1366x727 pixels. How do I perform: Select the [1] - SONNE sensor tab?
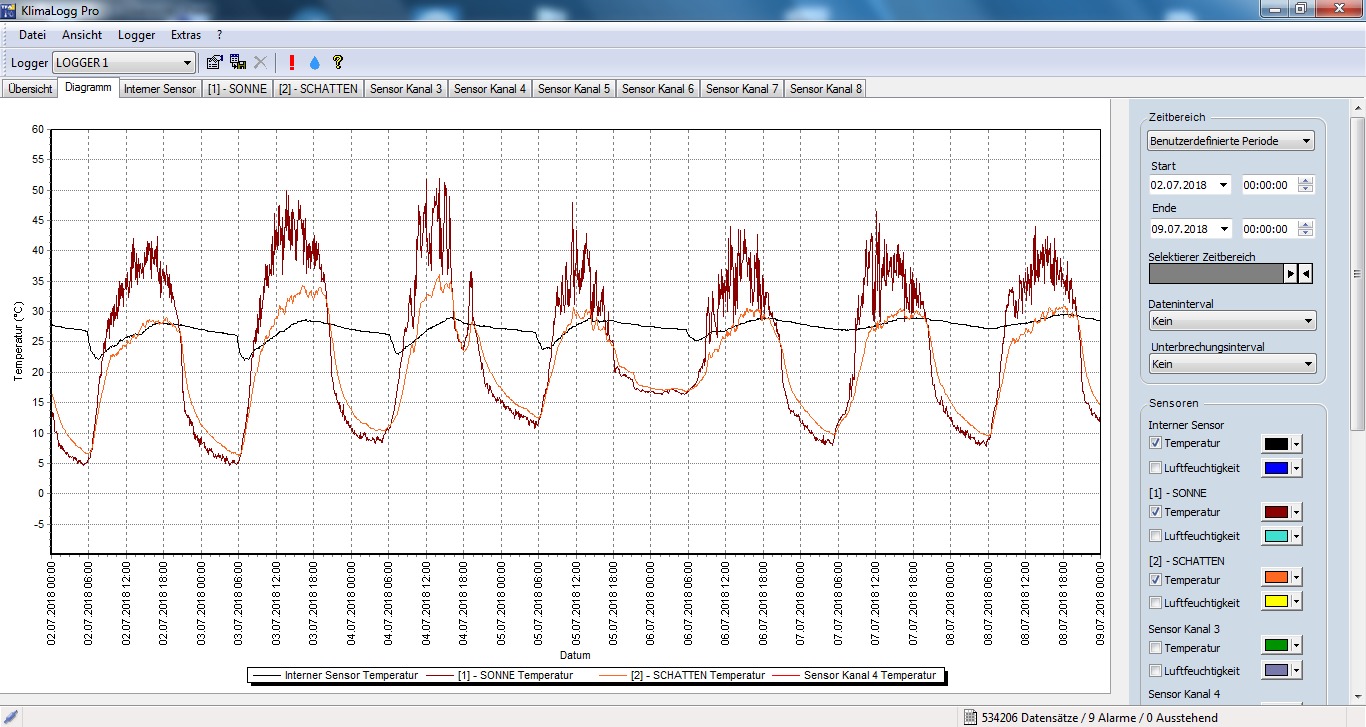click(x=237, y=88)
